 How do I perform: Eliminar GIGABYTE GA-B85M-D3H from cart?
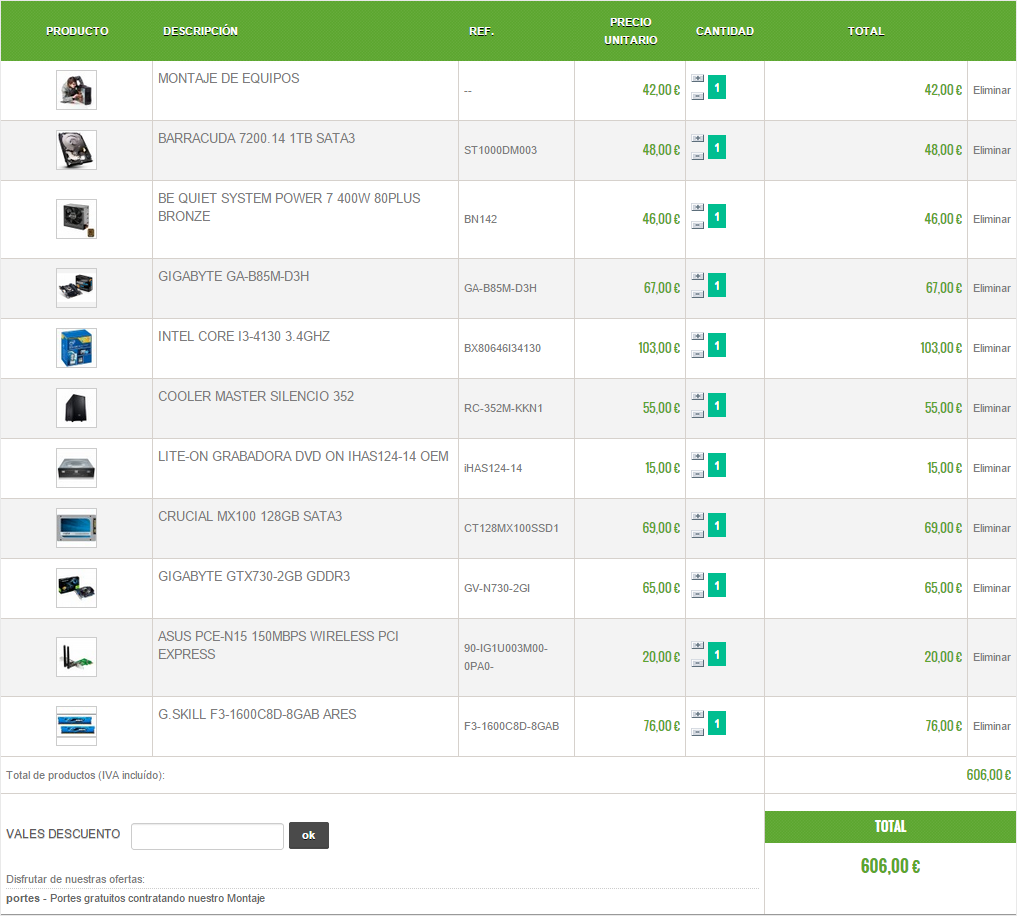click(991, 288)
